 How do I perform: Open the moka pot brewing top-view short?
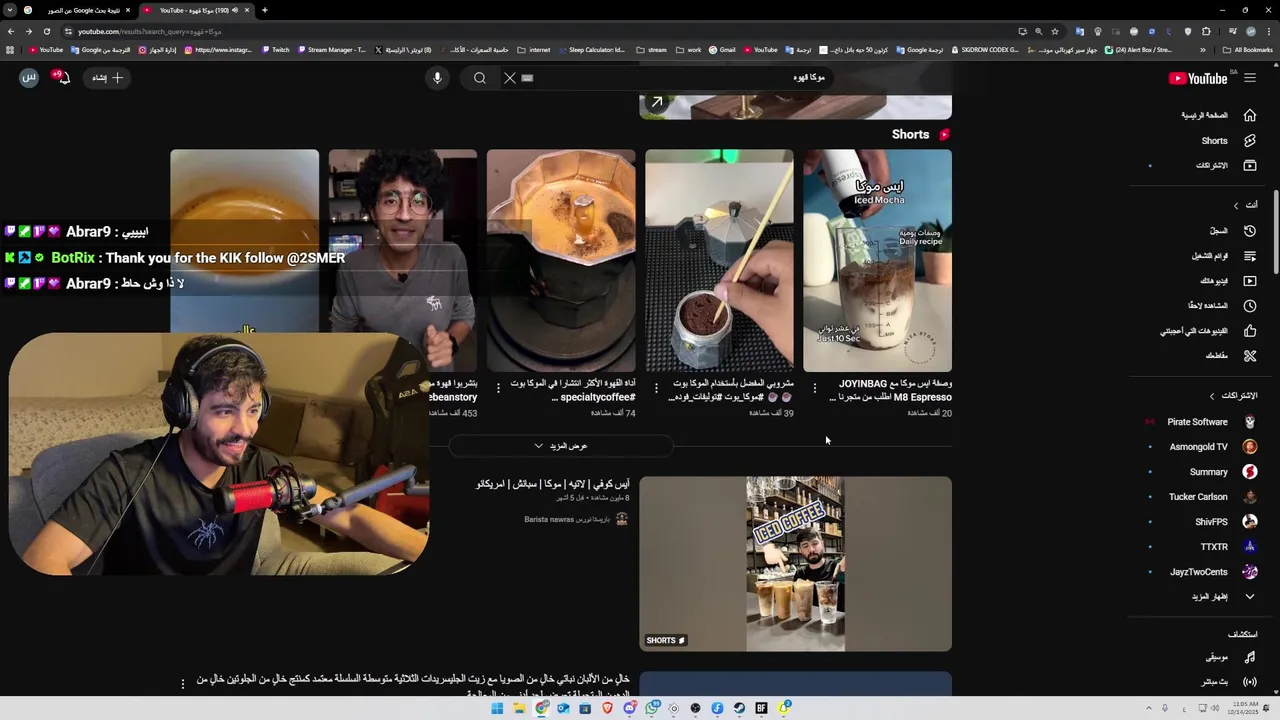coord(561,260)
